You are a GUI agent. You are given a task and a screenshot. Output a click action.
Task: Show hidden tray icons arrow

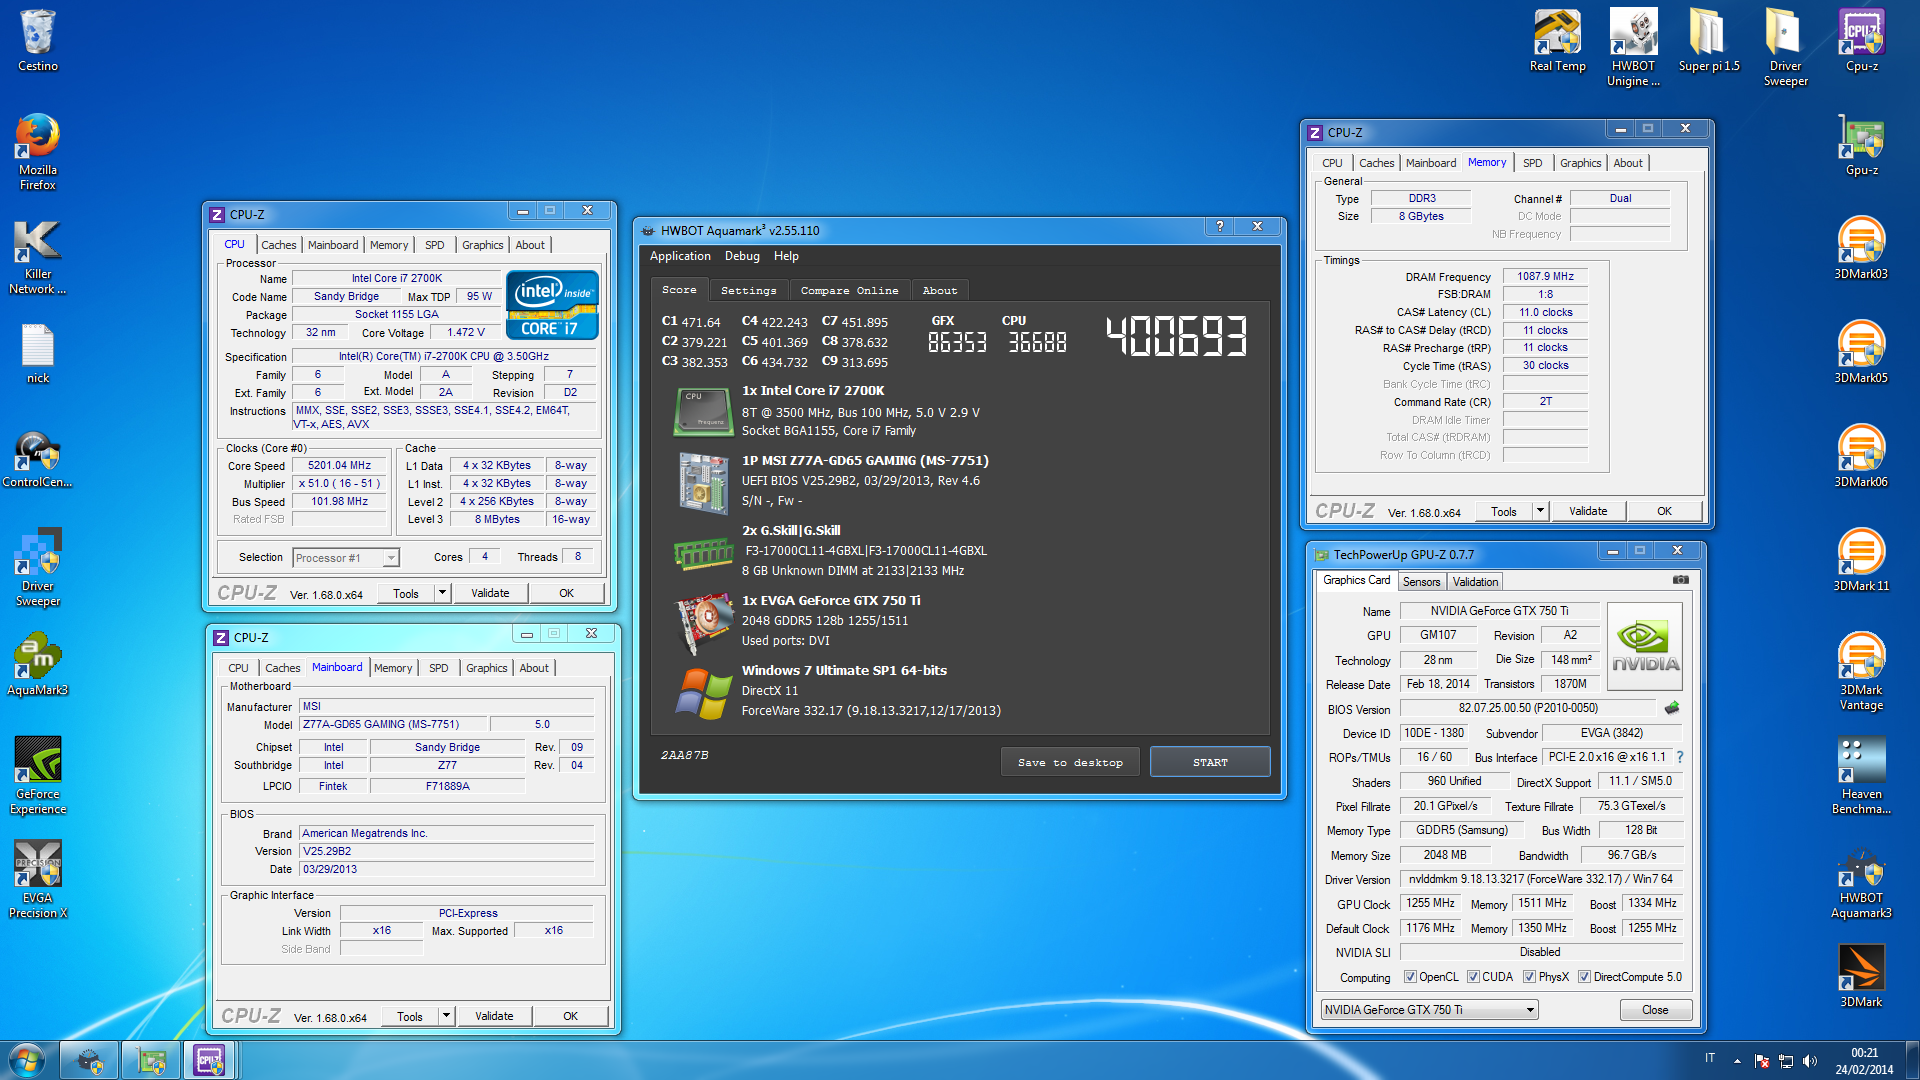point(1737,1061)
